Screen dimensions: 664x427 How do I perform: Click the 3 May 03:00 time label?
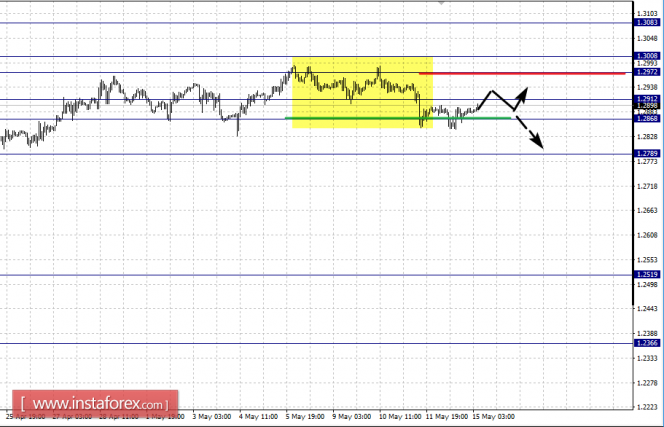[212, 417]
